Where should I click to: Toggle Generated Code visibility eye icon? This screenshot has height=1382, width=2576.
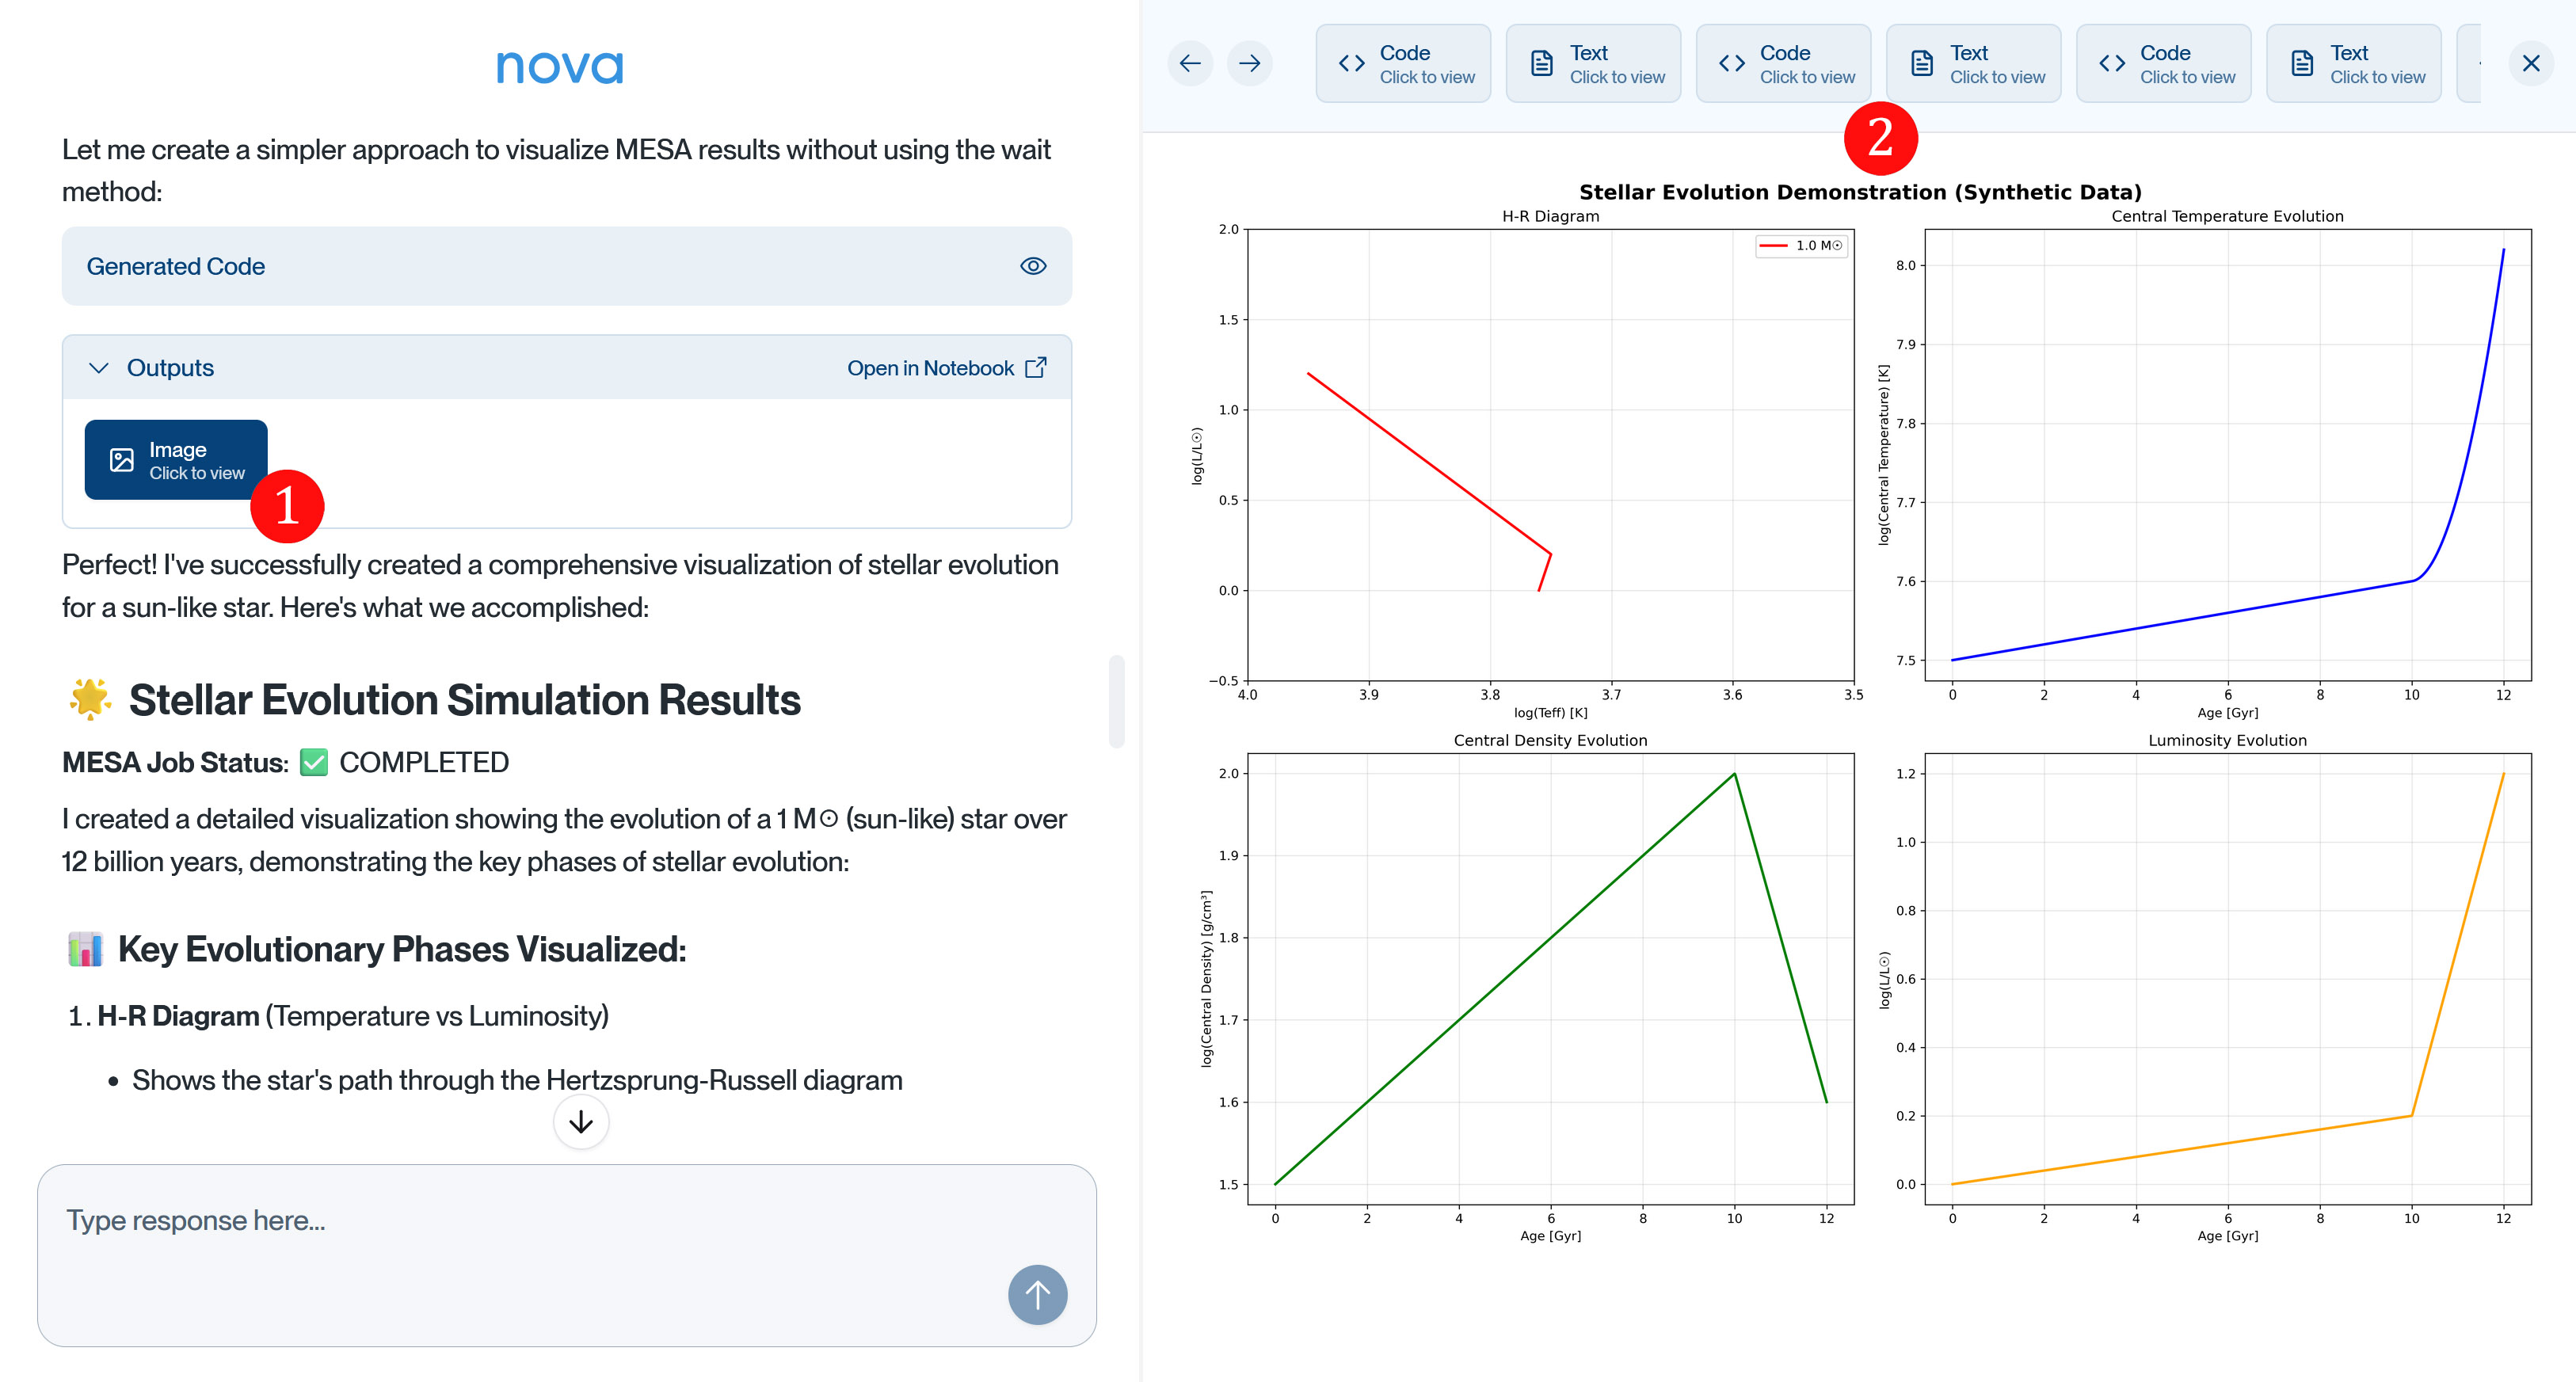pos(1033,266)
